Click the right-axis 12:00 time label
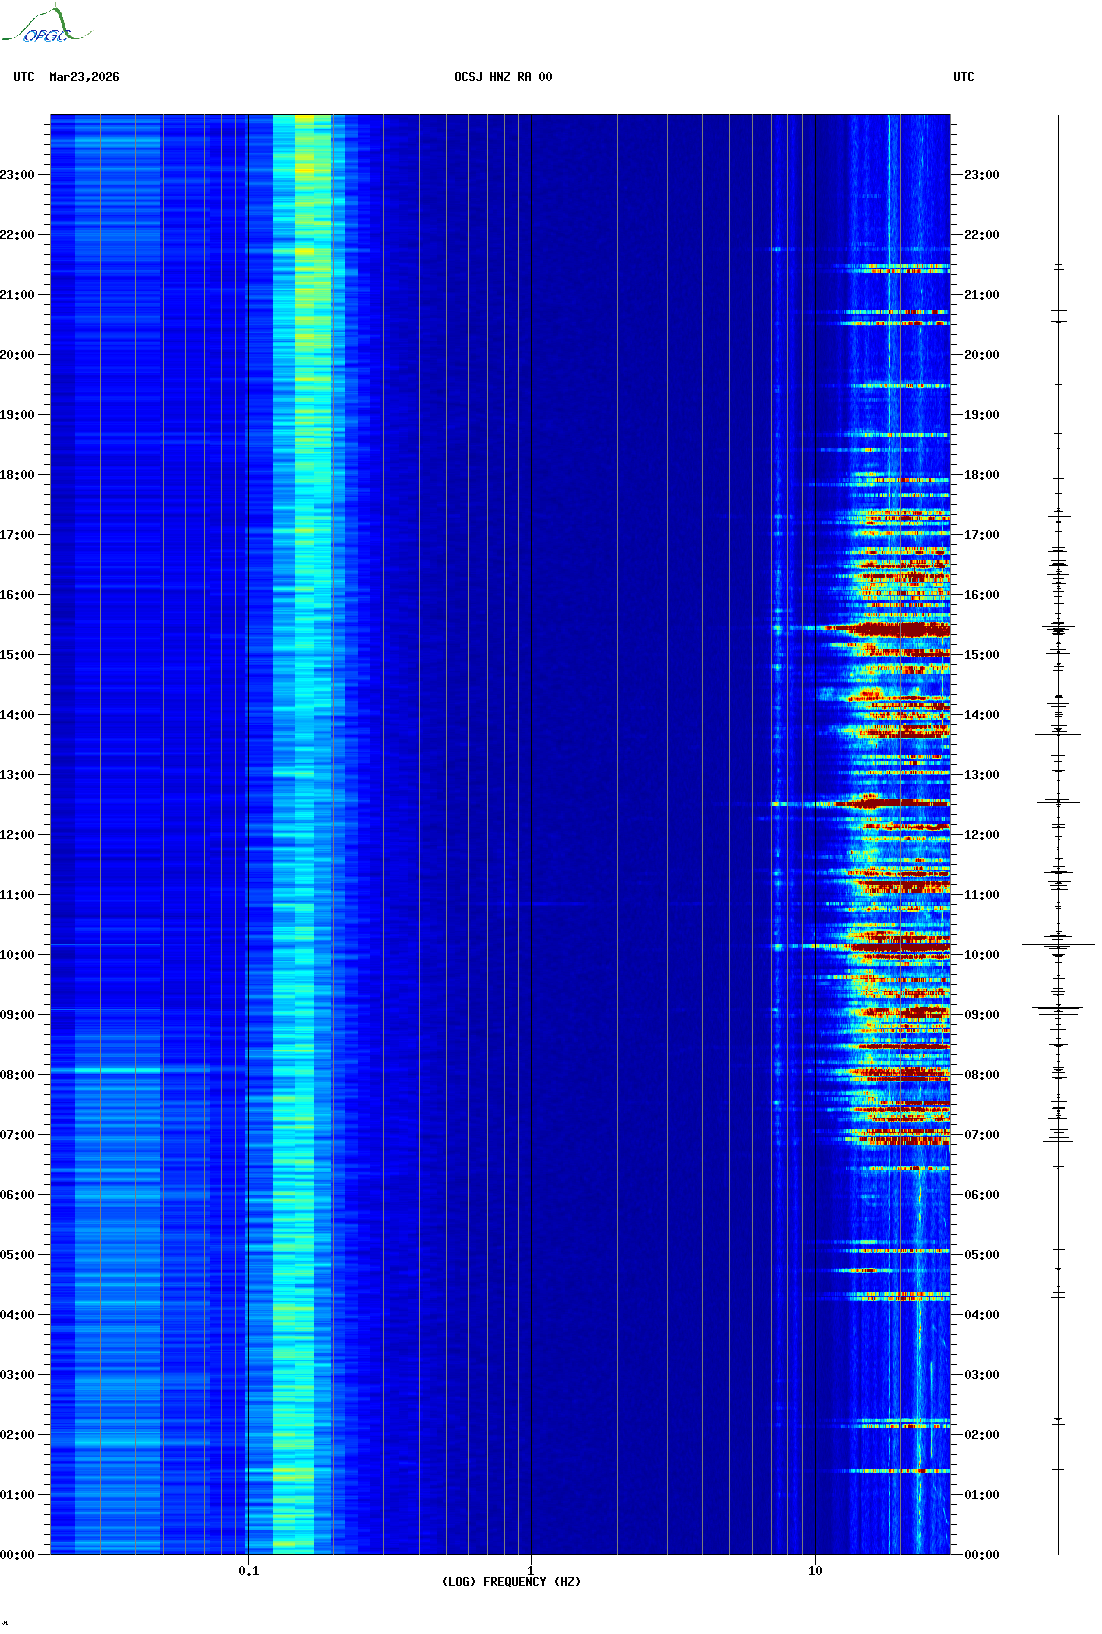 coord(981,835)
